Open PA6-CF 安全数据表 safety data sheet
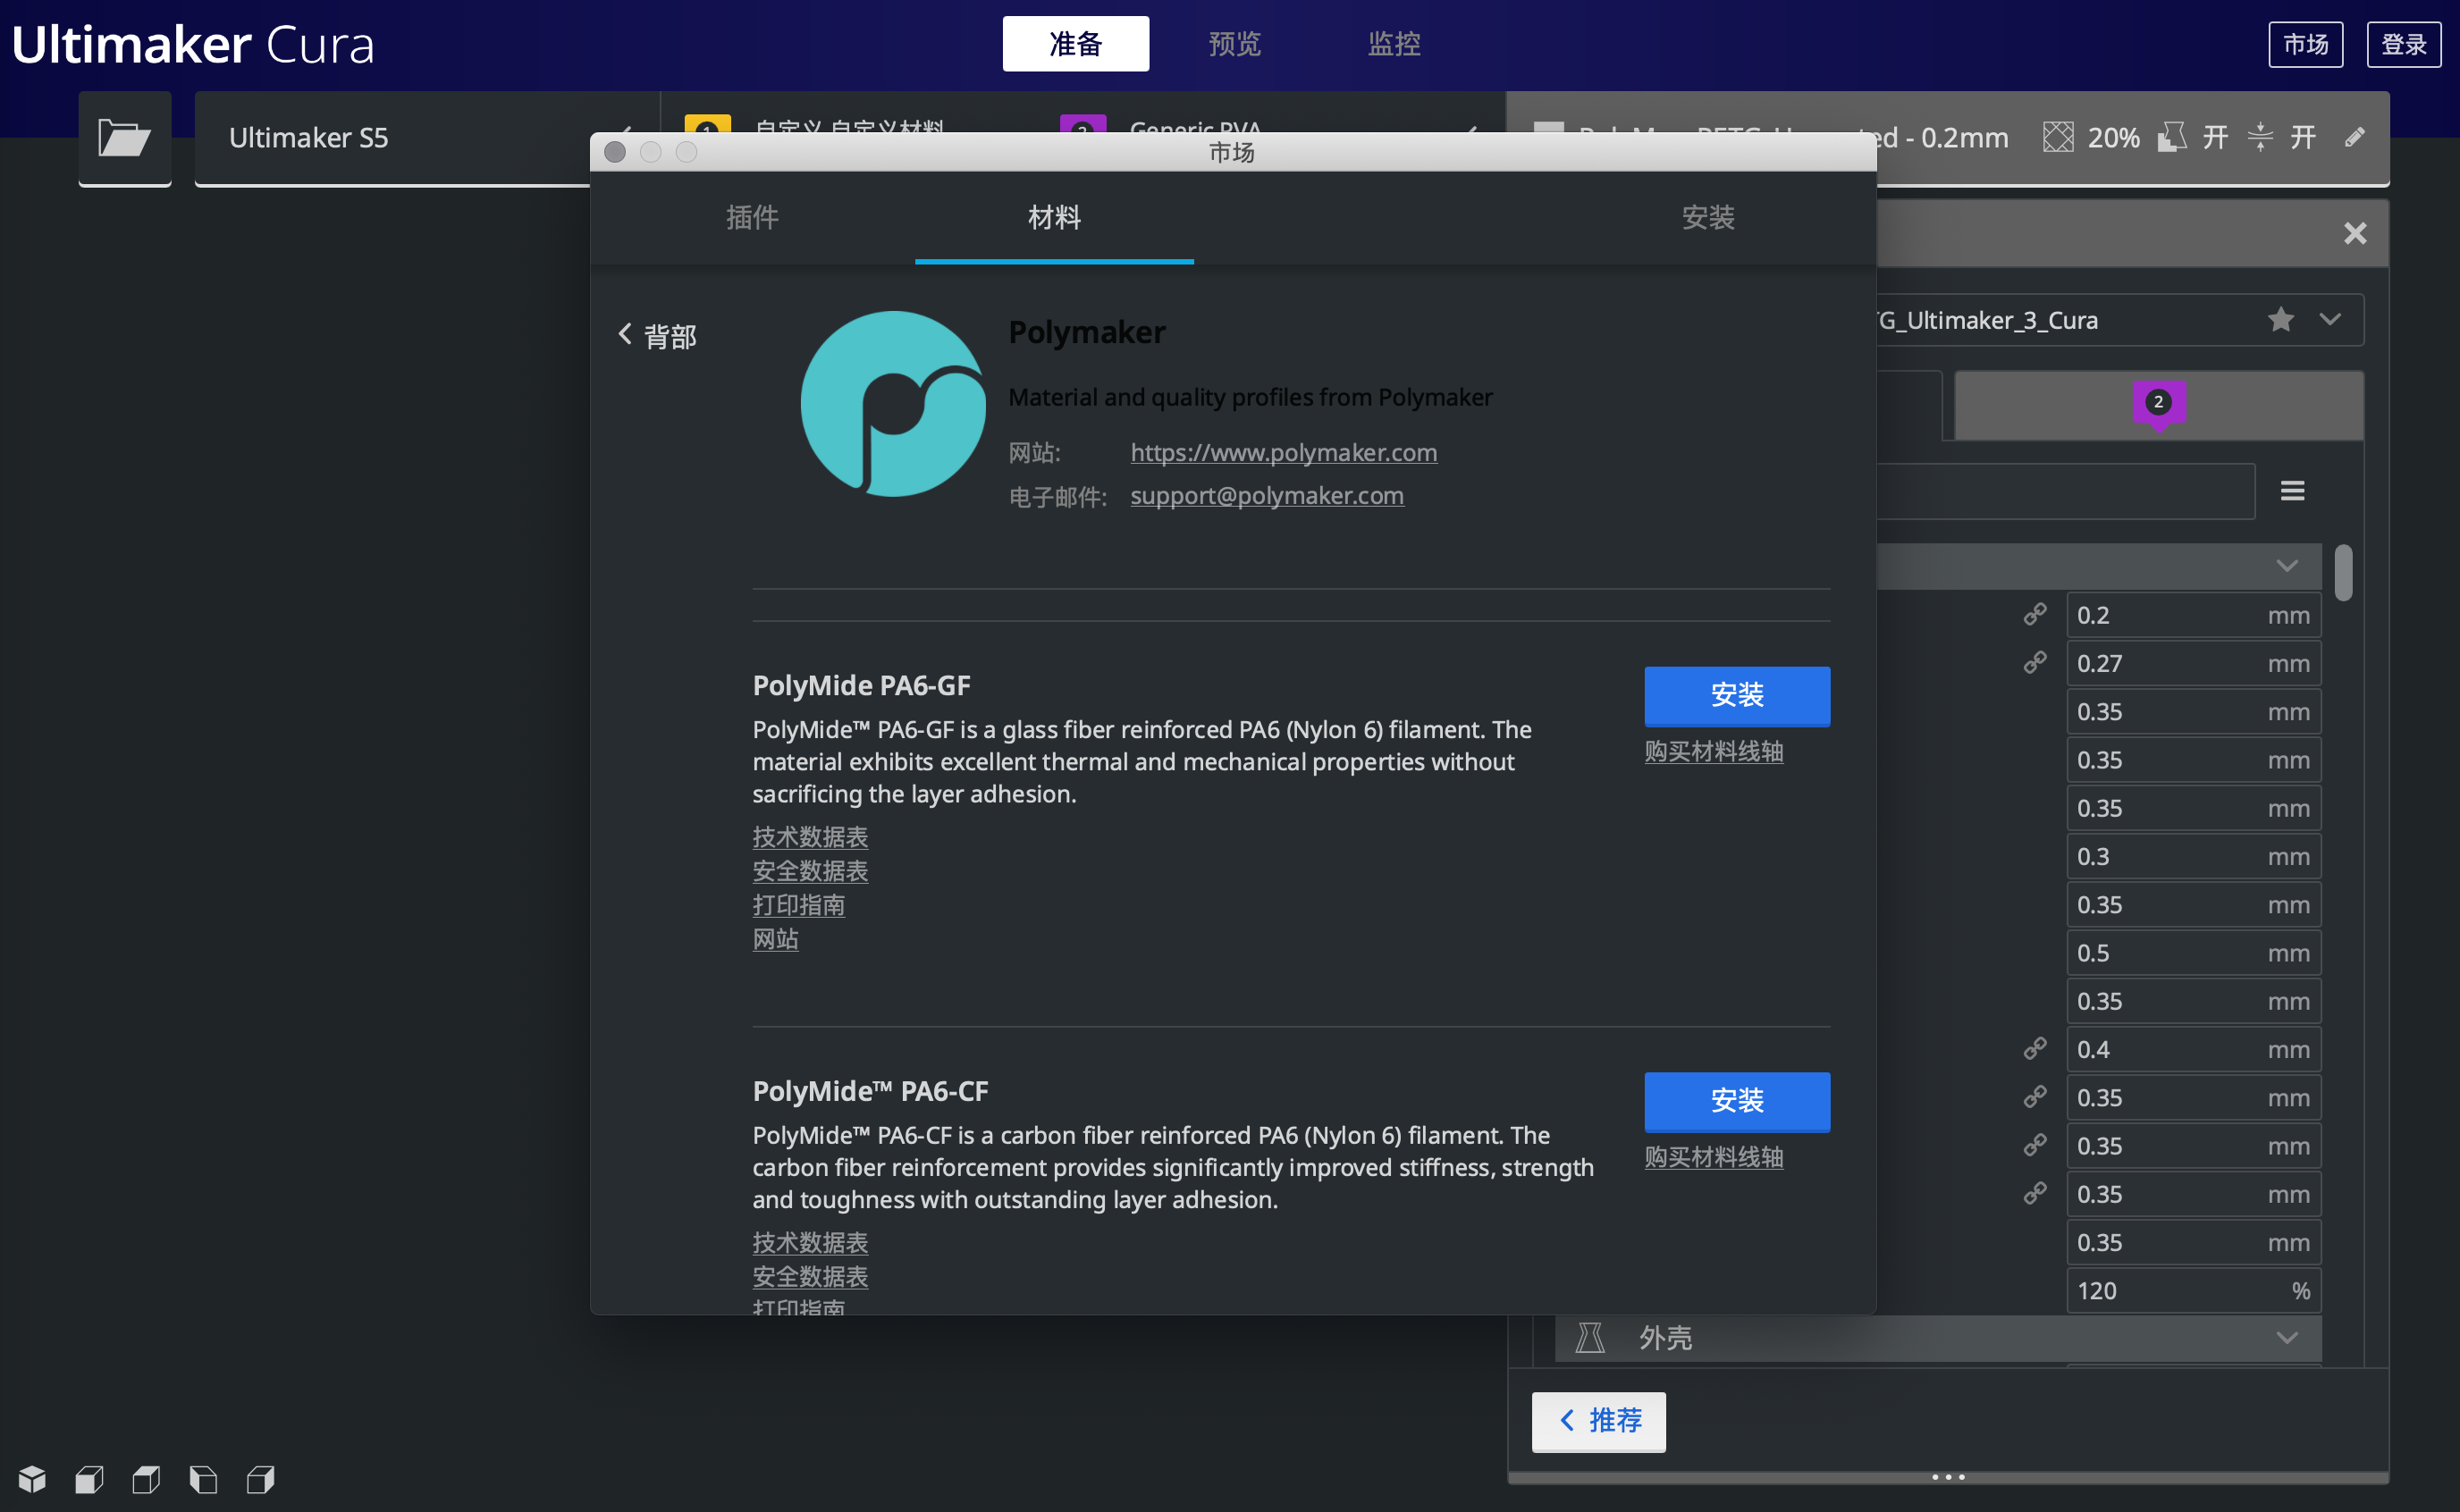Viewport: 2460px width, 1512px height. [810, 1276]
